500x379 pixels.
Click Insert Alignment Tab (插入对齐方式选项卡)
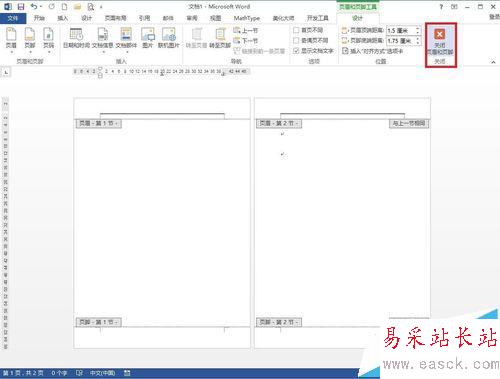tap(373, 51)
